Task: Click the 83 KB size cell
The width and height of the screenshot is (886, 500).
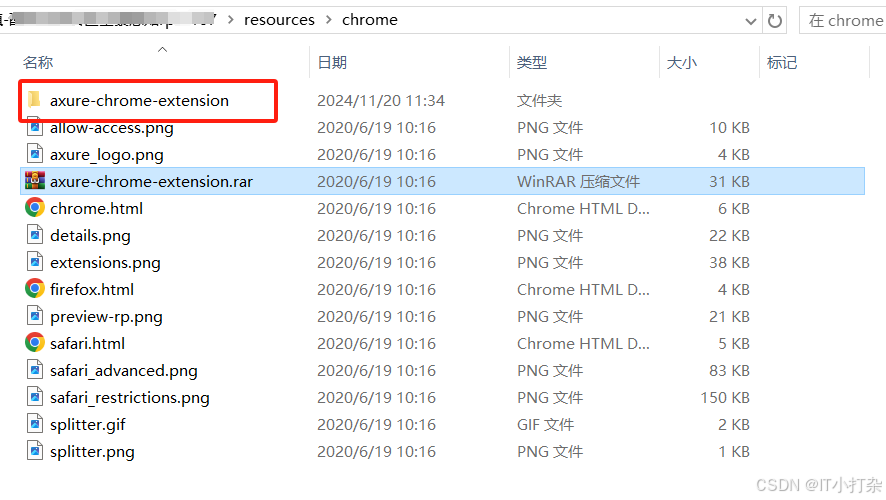Action: pyautogui.click(x=729, y=371)
